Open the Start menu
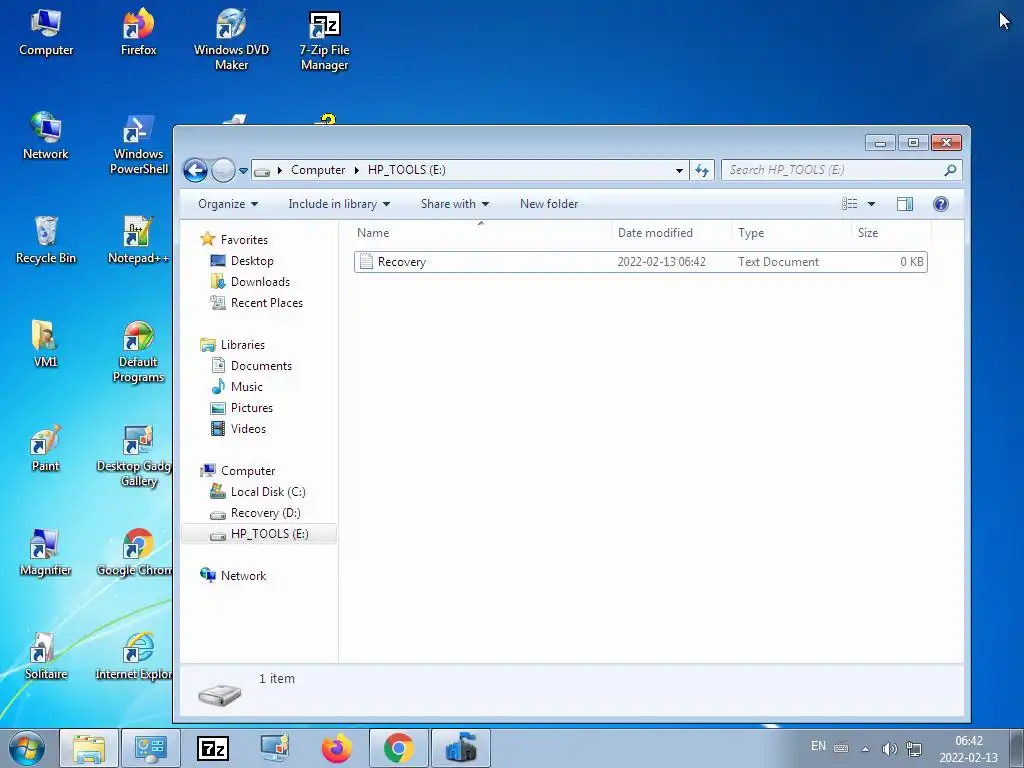1024x768 pixels. point(27,748)
